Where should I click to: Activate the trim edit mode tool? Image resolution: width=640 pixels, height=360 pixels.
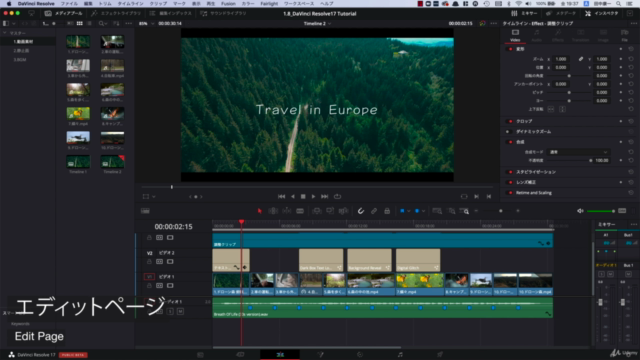click(273, 211)
